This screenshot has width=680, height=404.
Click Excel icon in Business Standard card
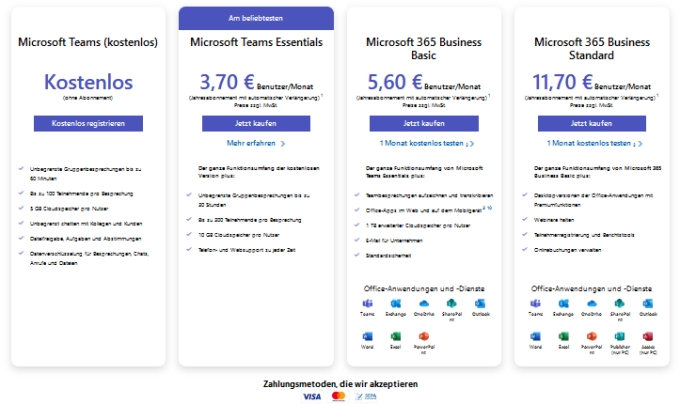click(x=563, y=336)
